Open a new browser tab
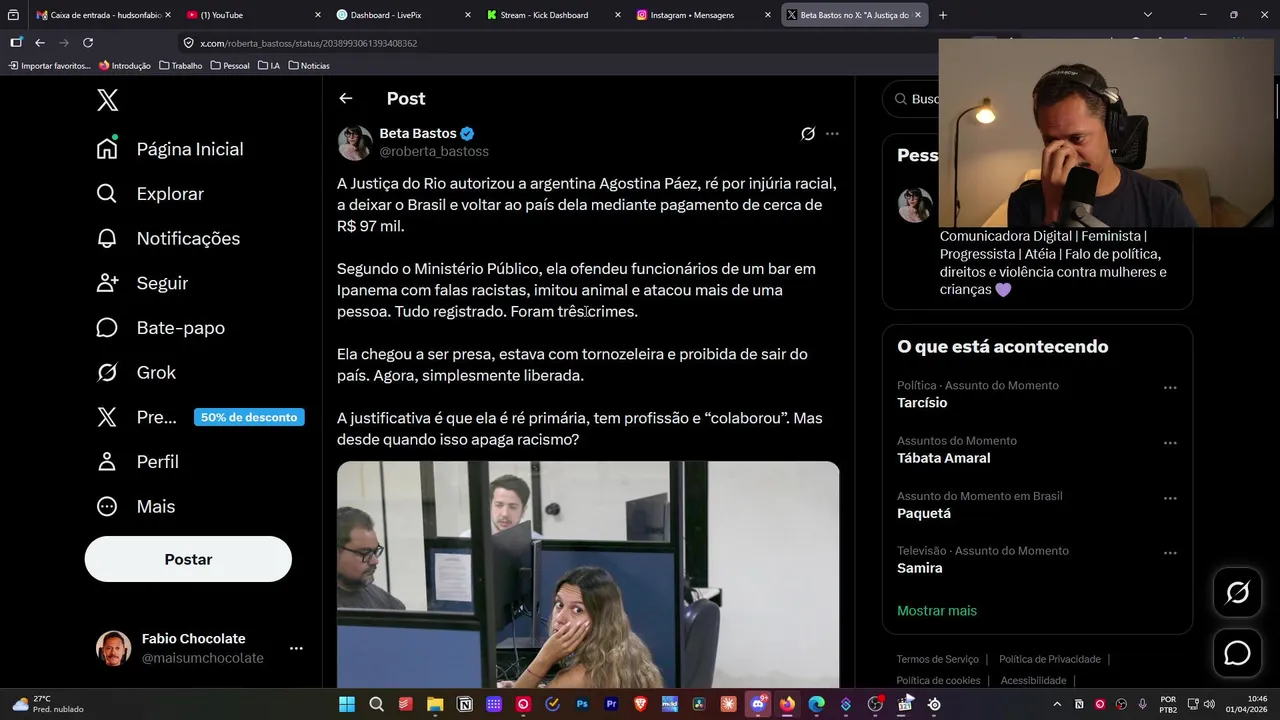Image resolution: width=1280 pixels, height=720 pixels. pos(942,15)
